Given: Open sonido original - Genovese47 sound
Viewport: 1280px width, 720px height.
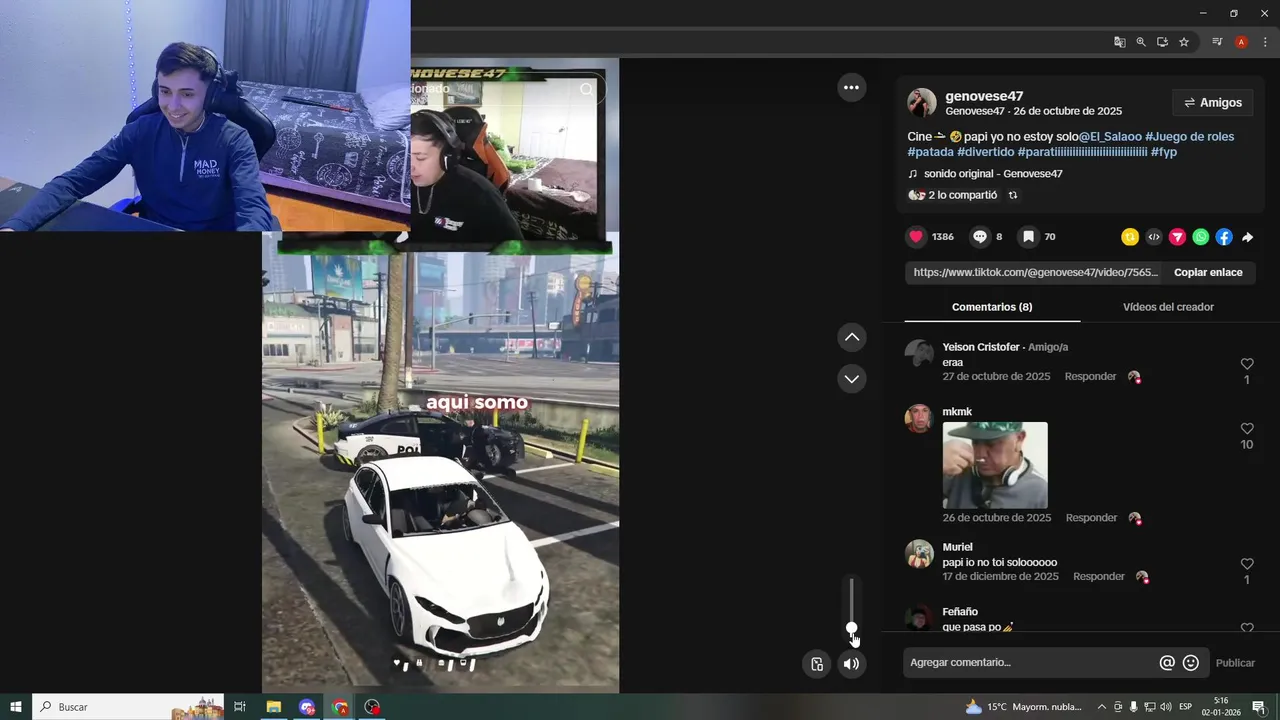Looking at the screenshot, I should 992,174.
